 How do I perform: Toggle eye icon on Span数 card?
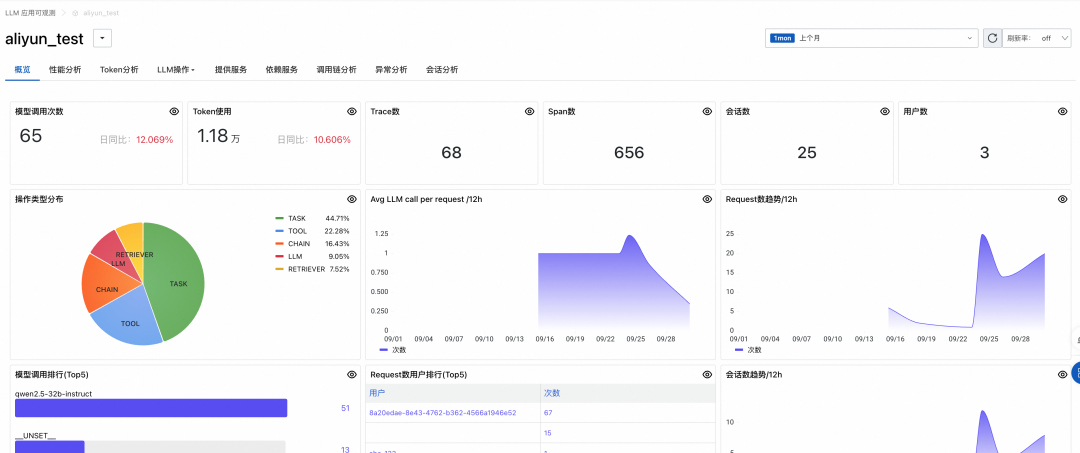click(707, 112)
